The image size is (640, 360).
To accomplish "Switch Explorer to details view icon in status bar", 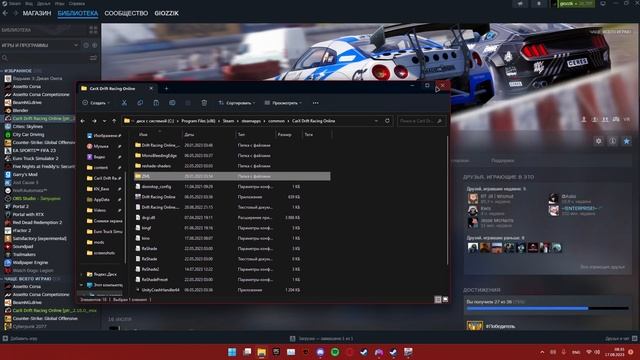I will point(438,300).
